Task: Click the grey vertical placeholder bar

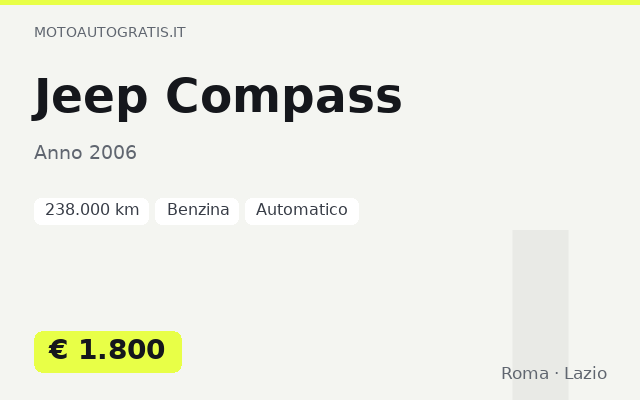Action: tap(540, 315)
